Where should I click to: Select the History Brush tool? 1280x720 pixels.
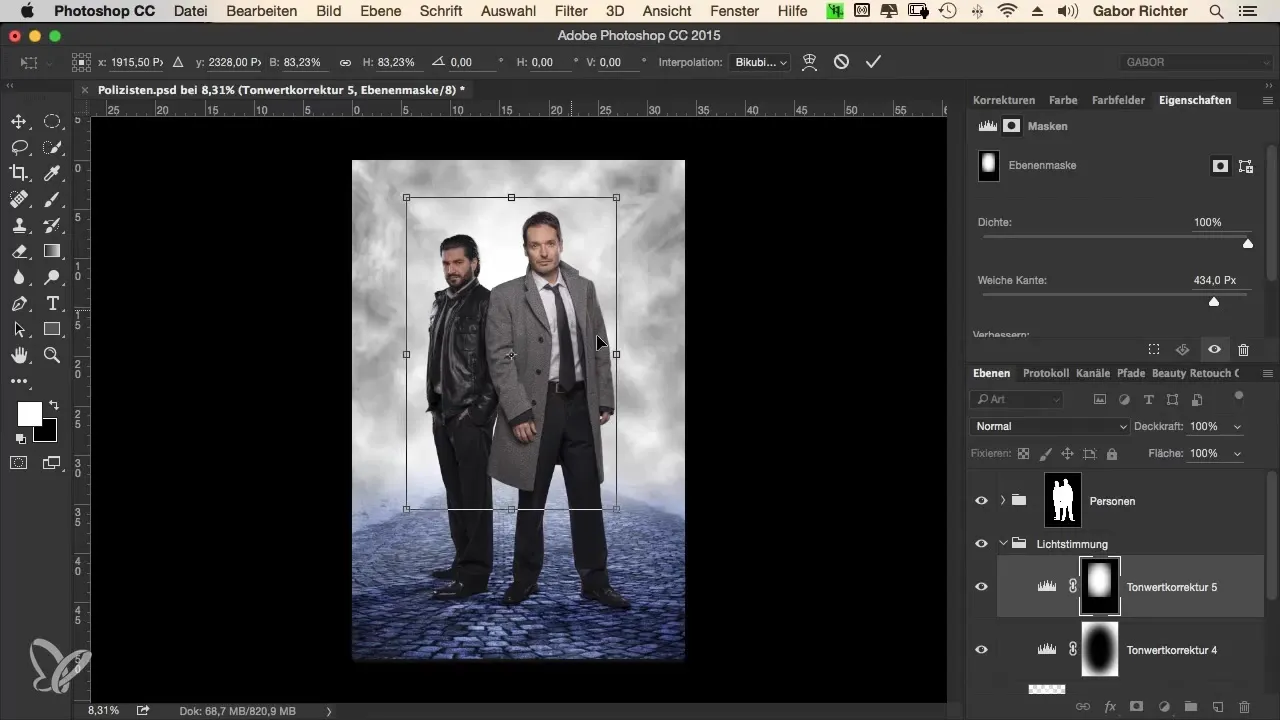point(52,225)
